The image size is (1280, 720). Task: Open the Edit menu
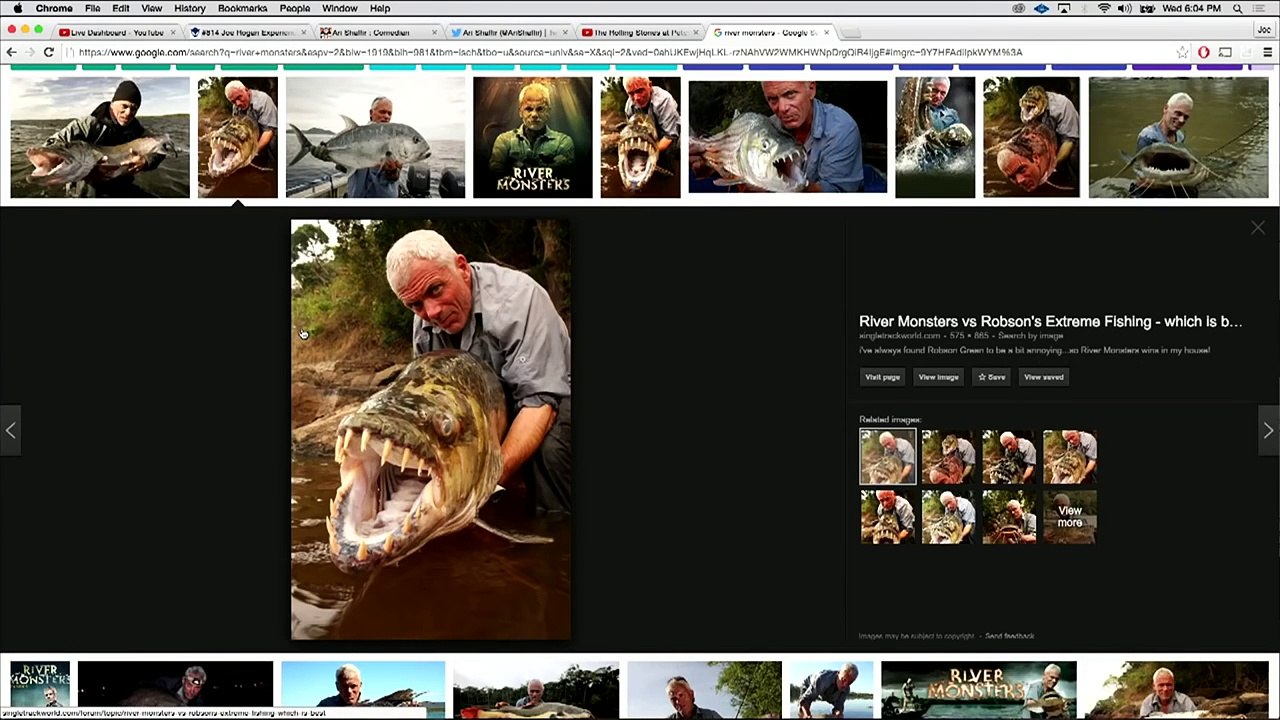click(x=121, y=8)
